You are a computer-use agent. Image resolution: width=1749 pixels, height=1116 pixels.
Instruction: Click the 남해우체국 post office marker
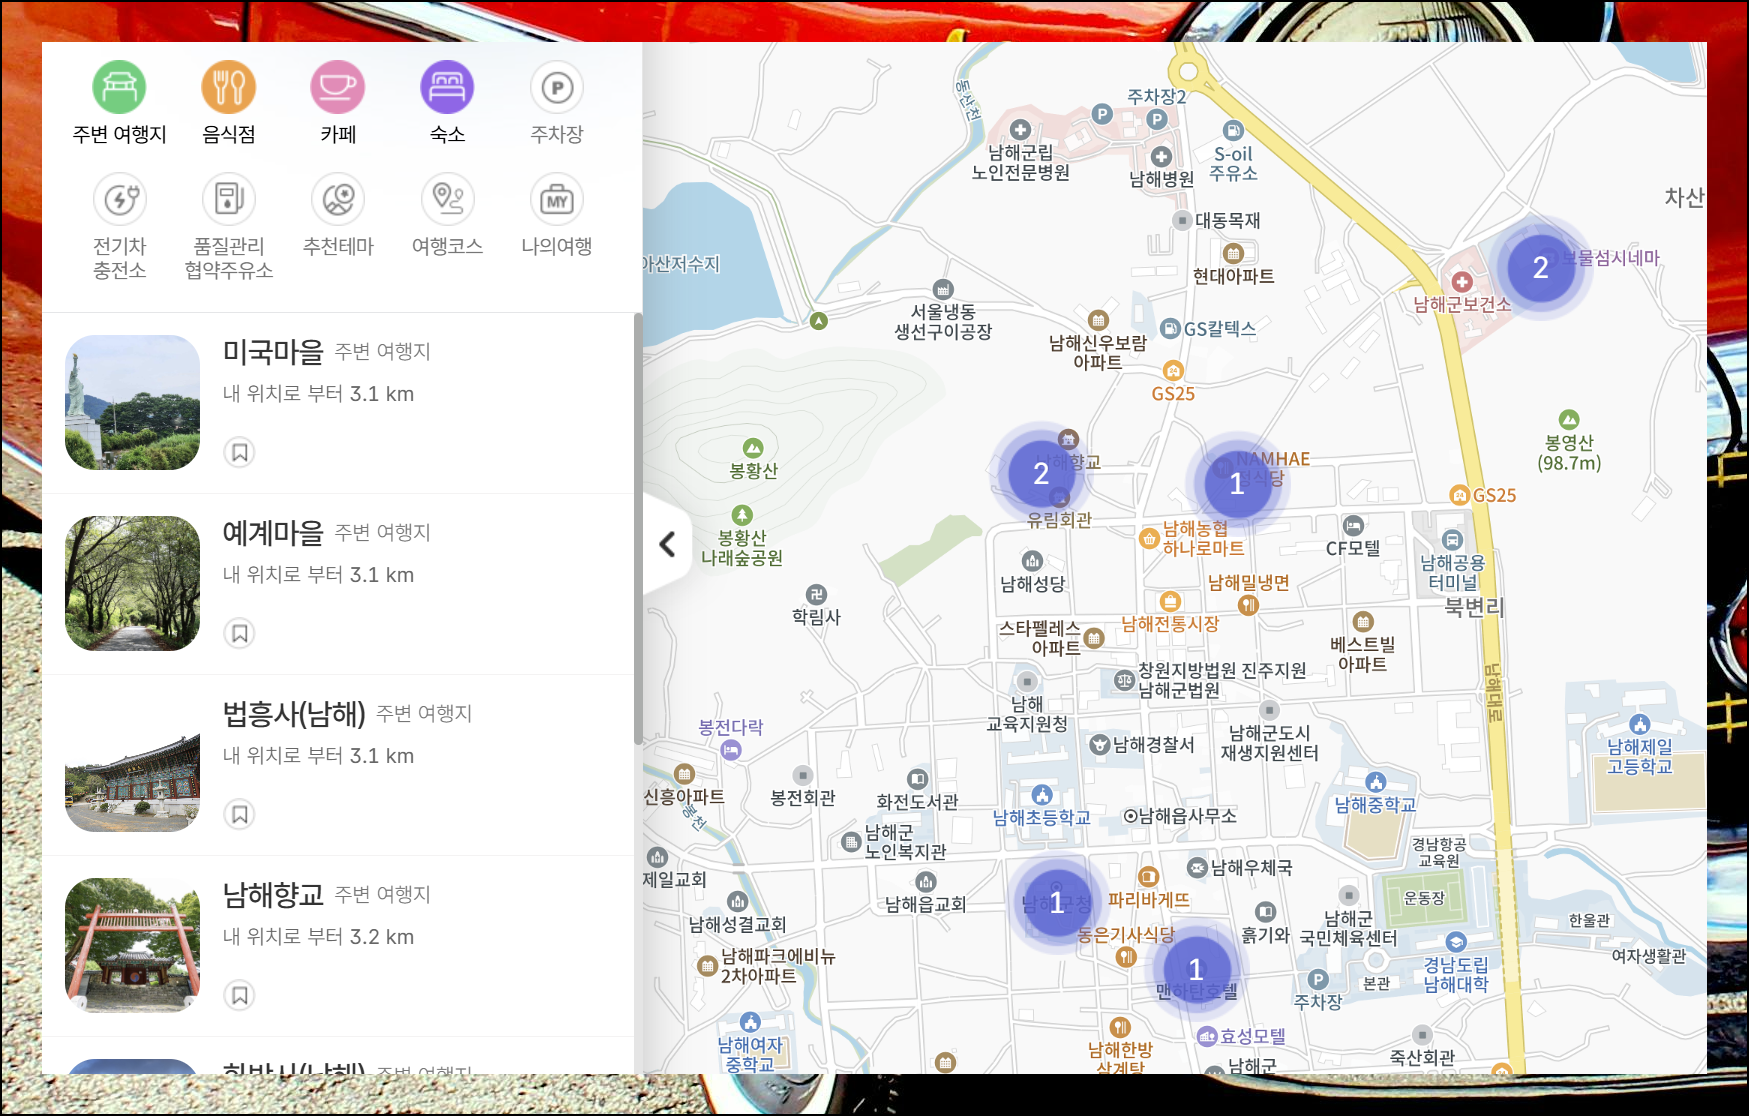[x=1197, y=867]
